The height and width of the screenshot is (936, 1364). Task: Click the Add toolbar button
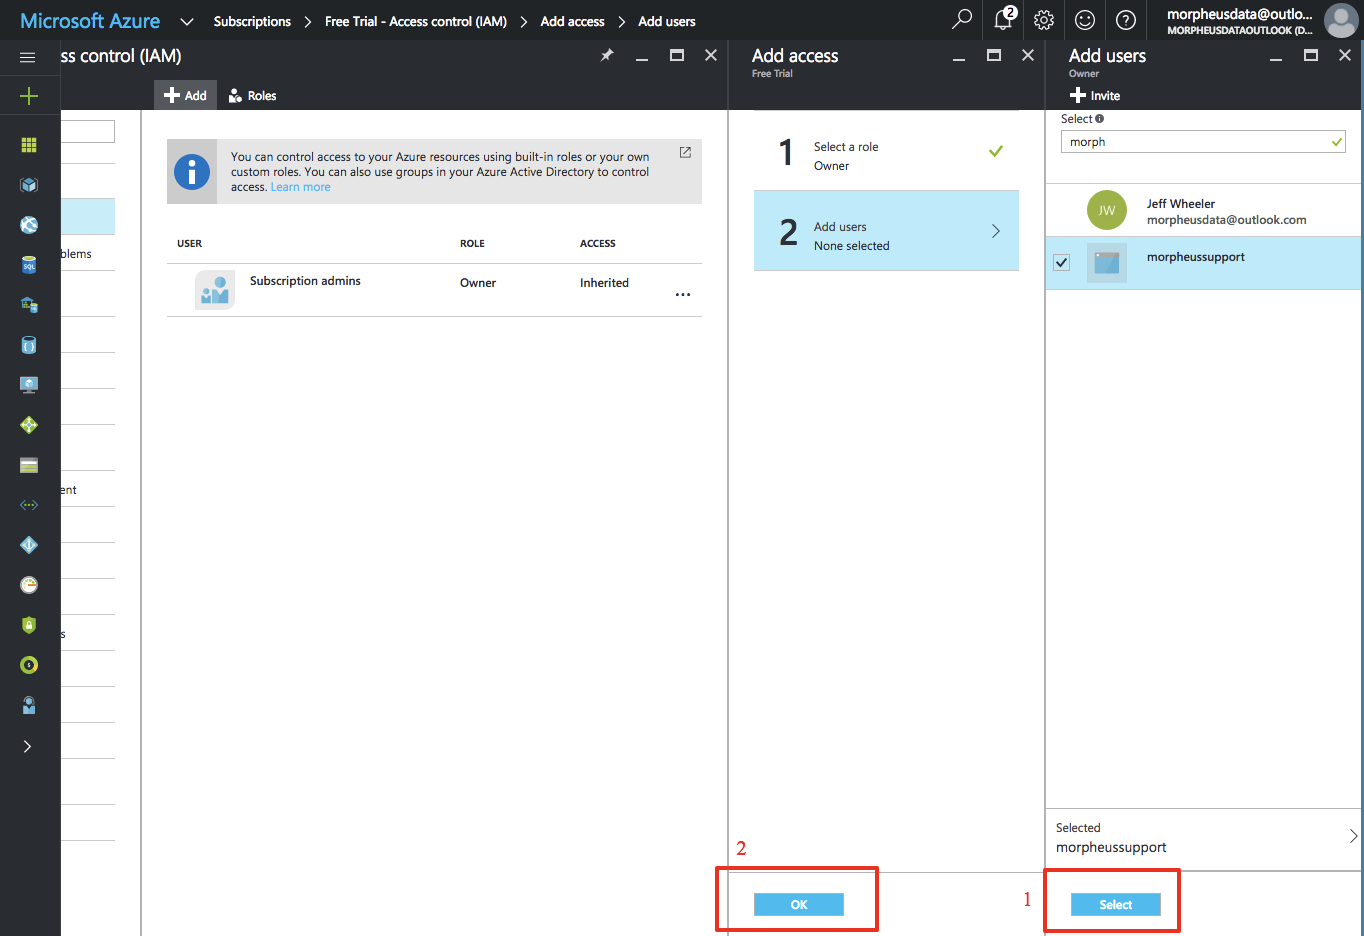186,95
